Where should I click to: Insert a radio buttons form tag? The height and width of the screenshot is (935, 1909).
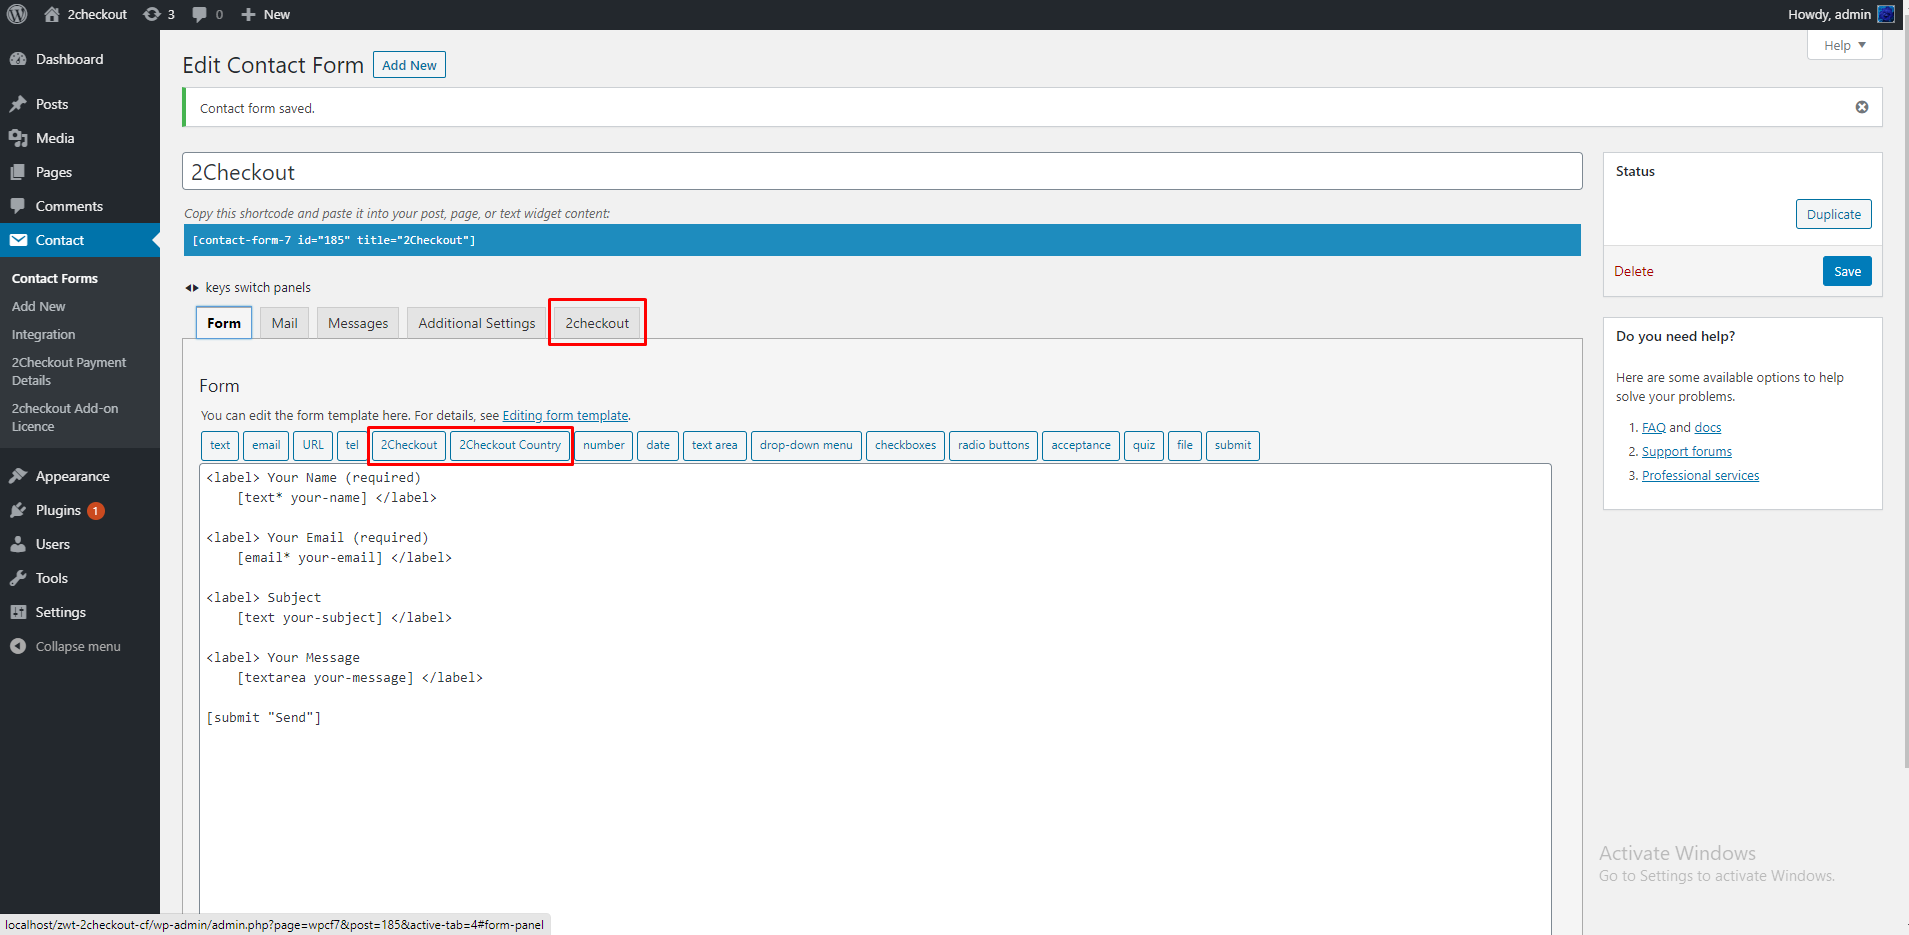point(993,445)
